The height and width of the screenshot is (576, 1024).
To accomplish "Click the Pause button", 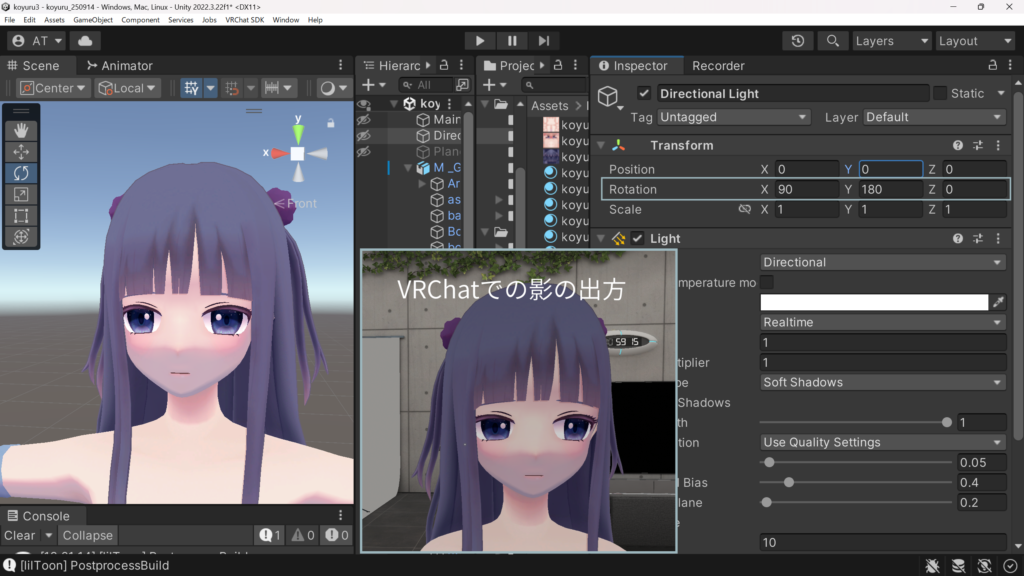I will [512, 40].
